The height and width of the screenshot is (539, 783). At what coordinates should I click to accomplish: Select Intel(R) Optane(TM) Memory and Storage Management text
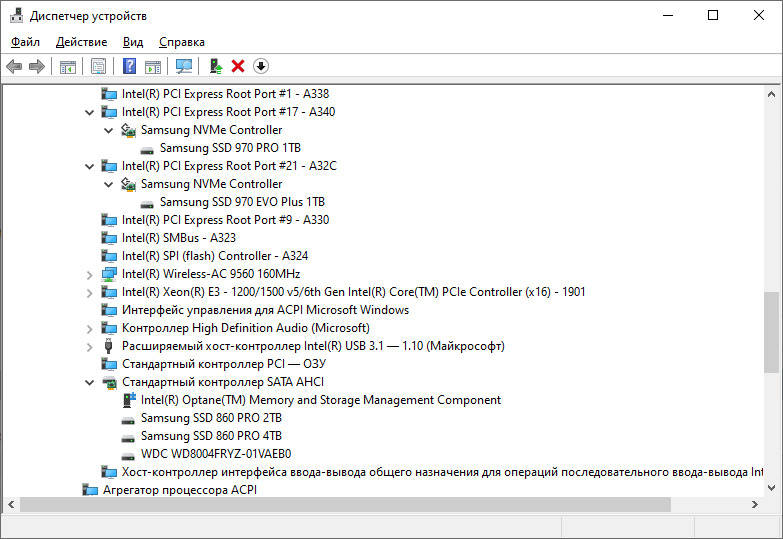tap(321, 400)
